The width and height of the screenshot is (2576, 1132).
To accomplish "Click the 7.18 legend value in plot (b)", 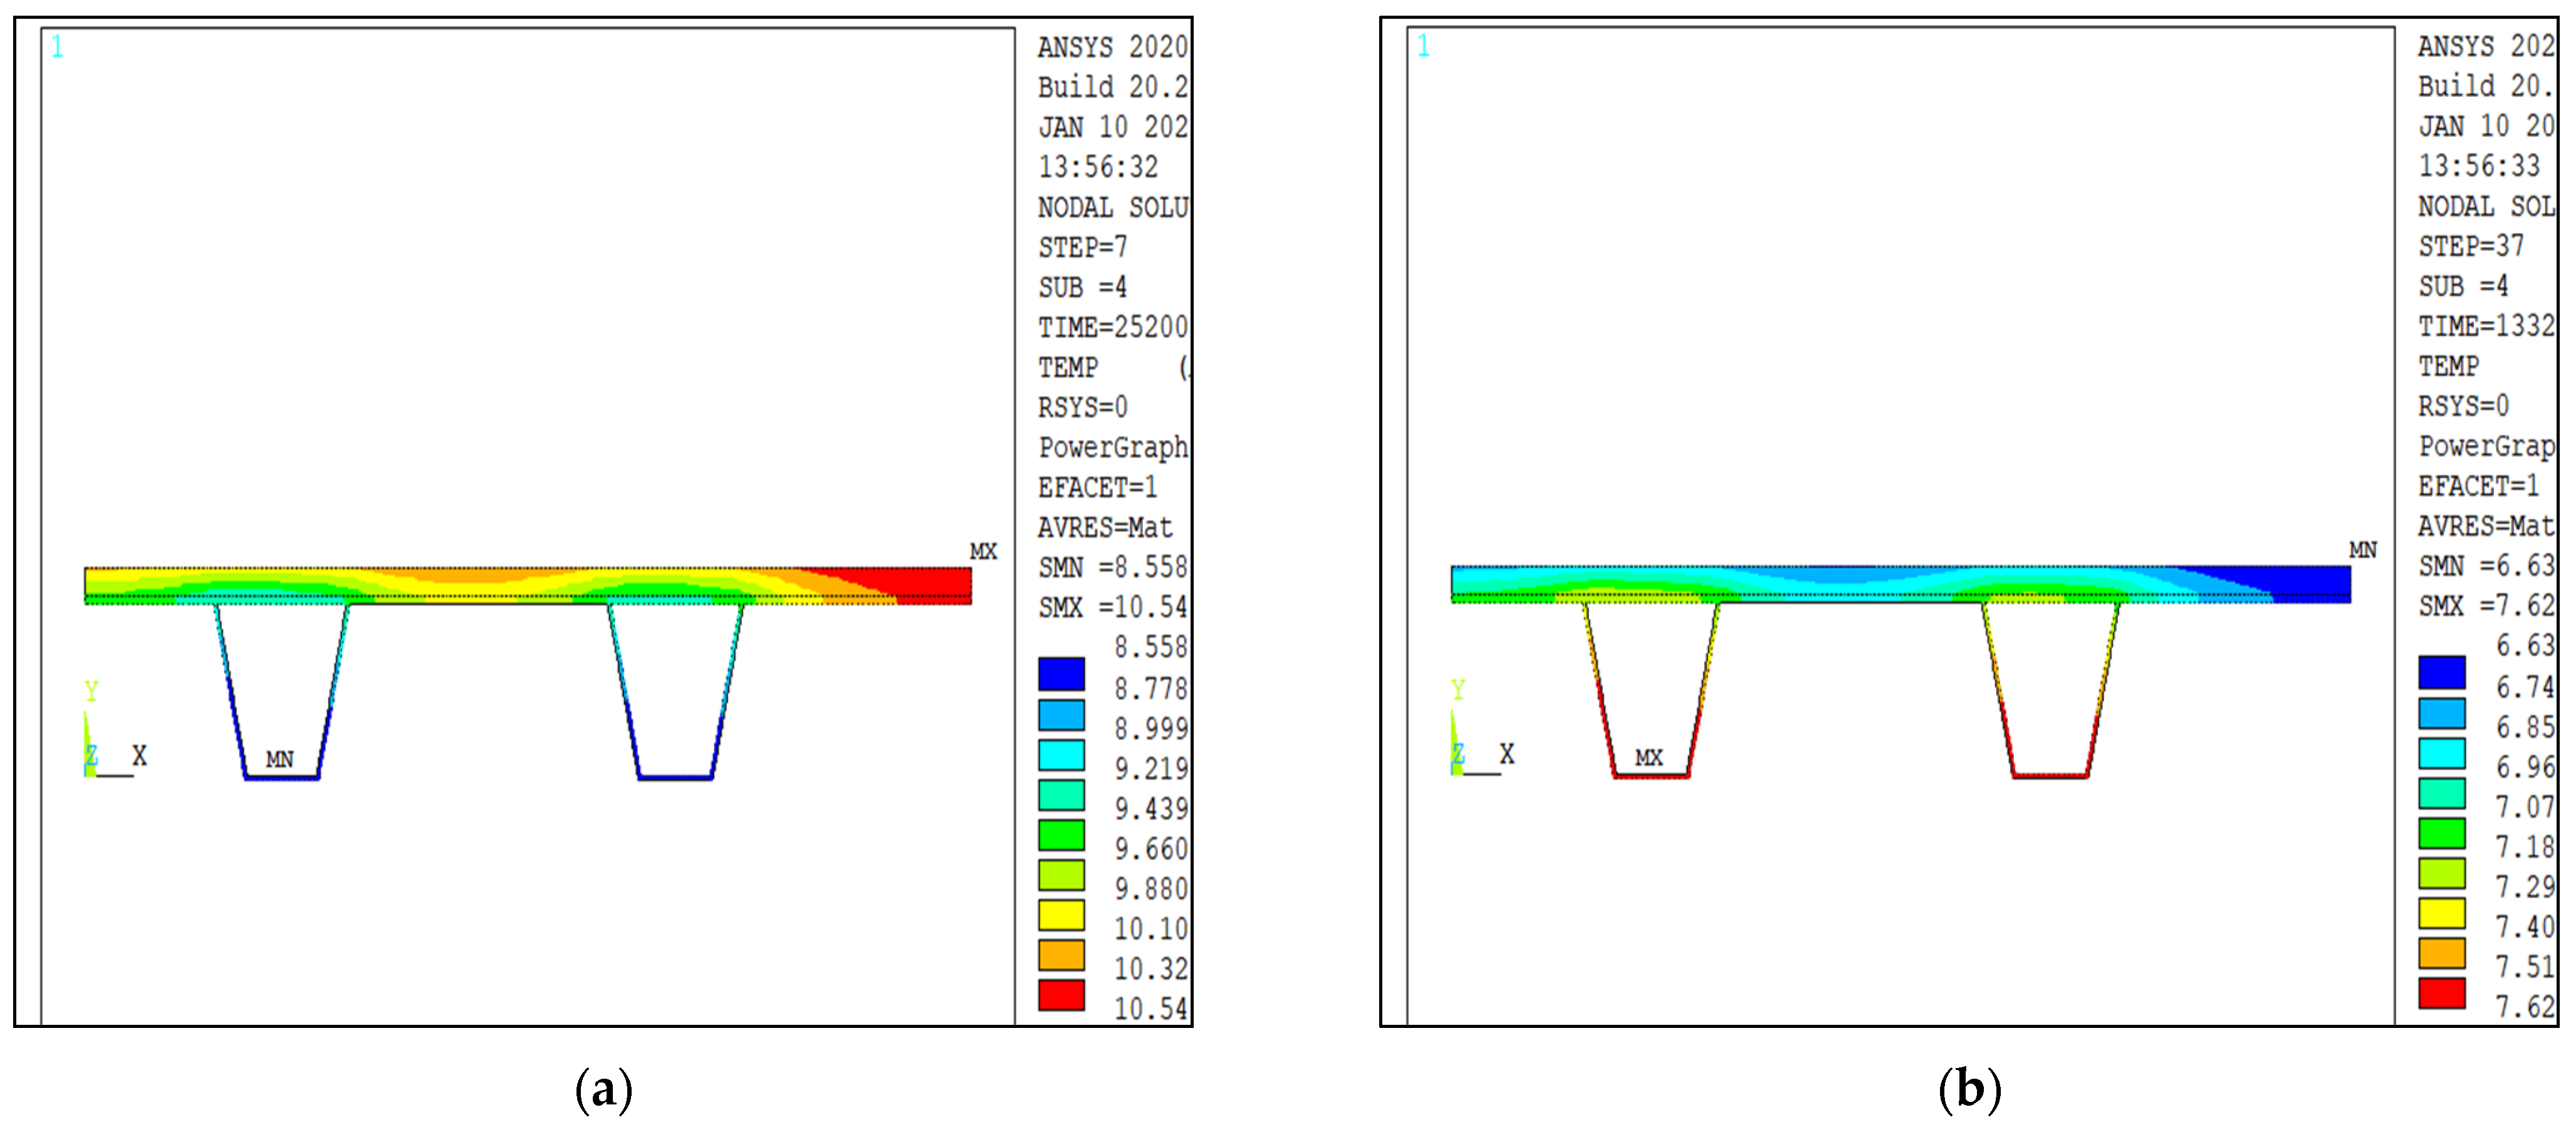I will click(2526, 848).
